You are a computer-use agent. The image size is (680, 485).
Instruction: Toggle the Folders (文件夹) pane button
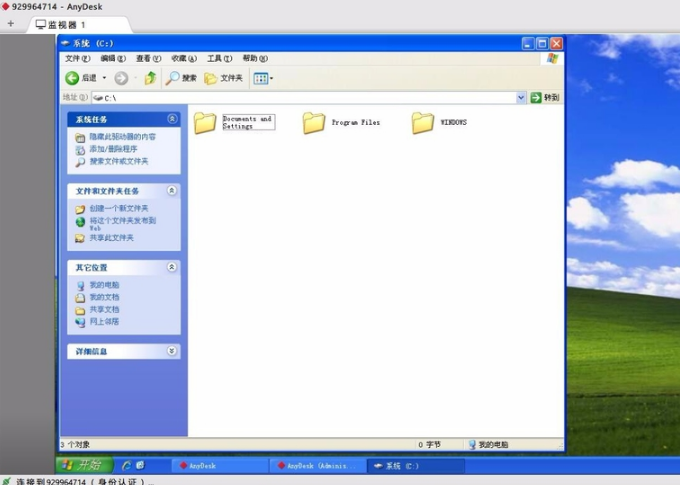pos(224,78)
